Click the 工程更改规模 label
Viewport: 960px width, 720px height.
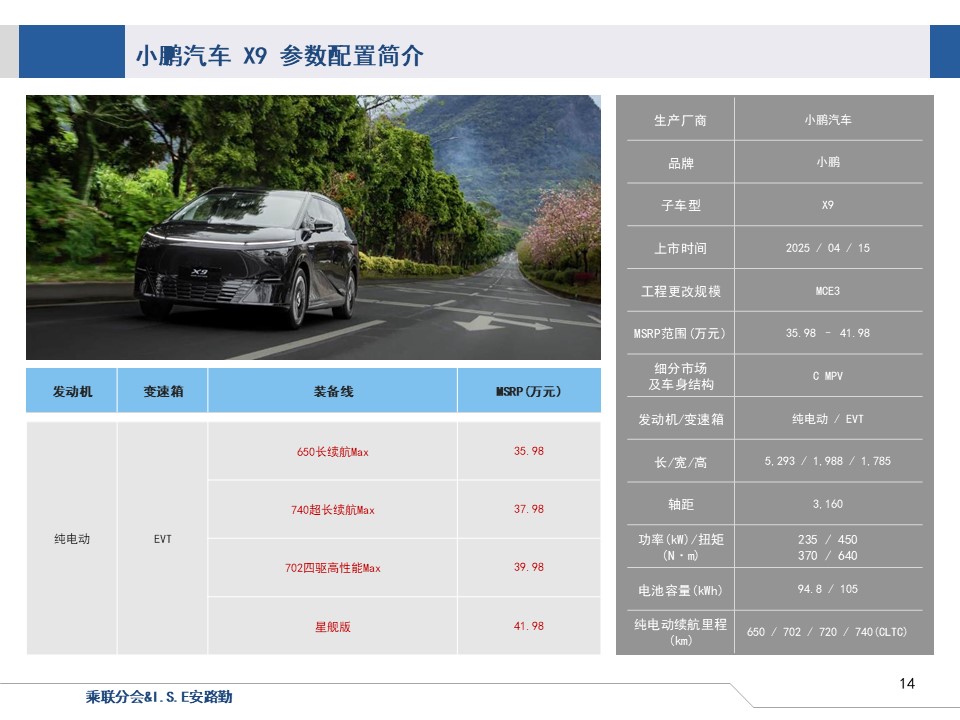680,291
